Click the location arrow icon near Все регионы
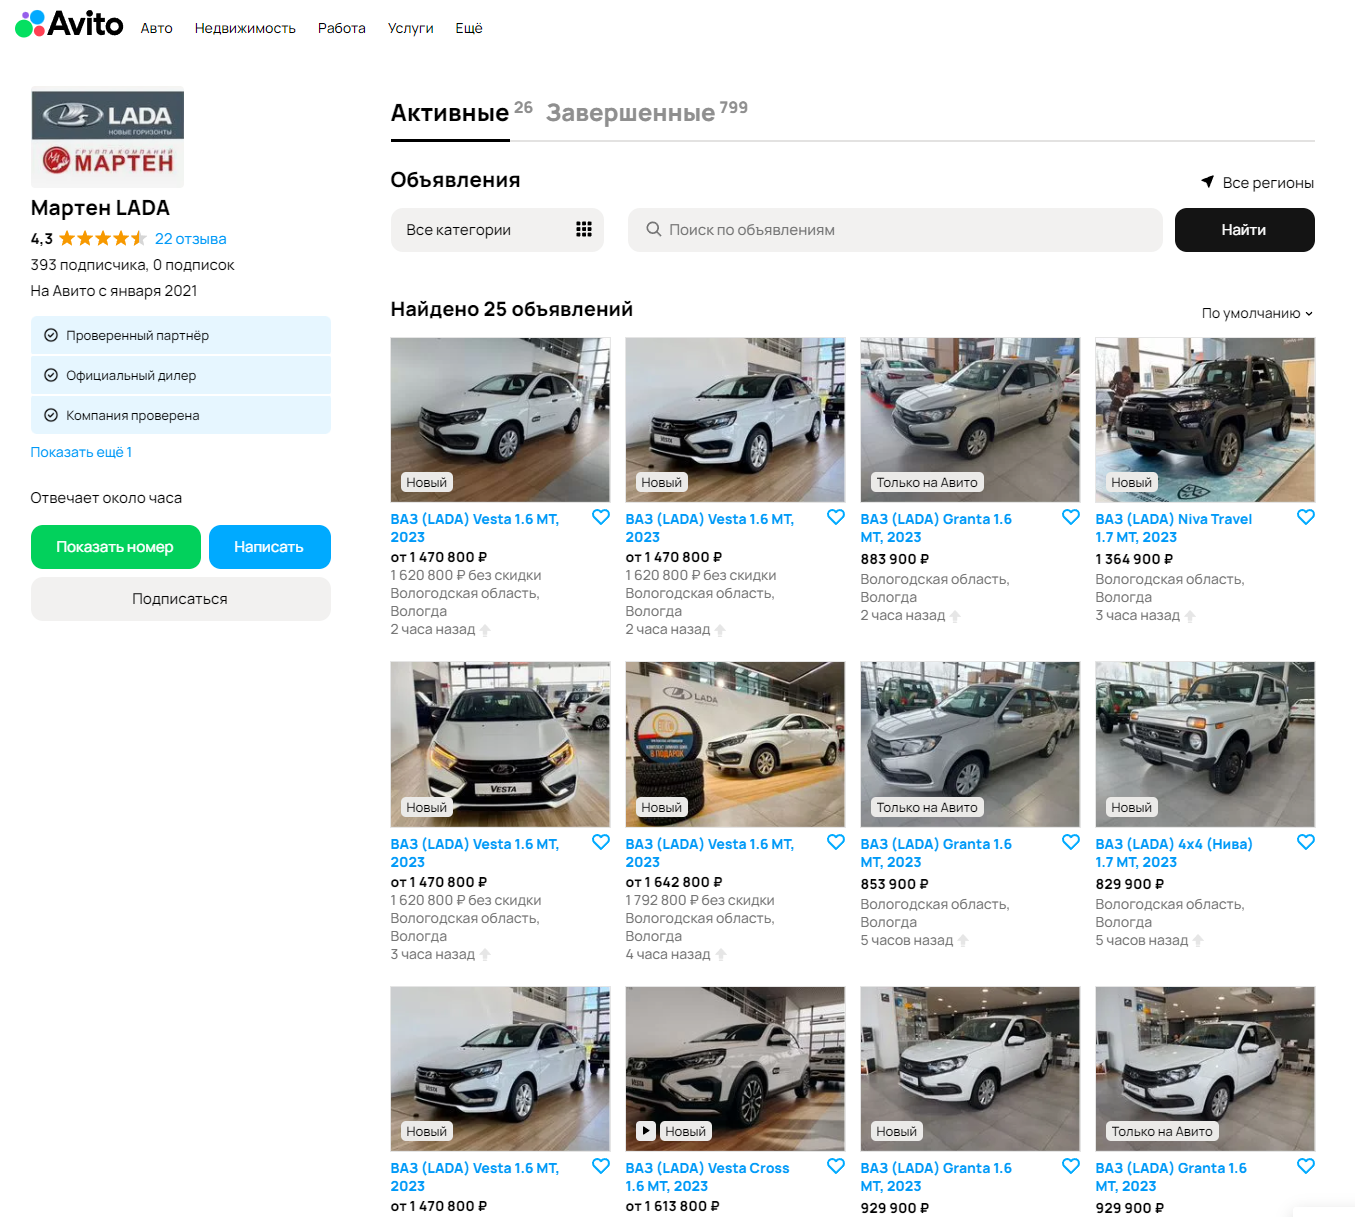1355x1217 pixels. [1207, 182]
